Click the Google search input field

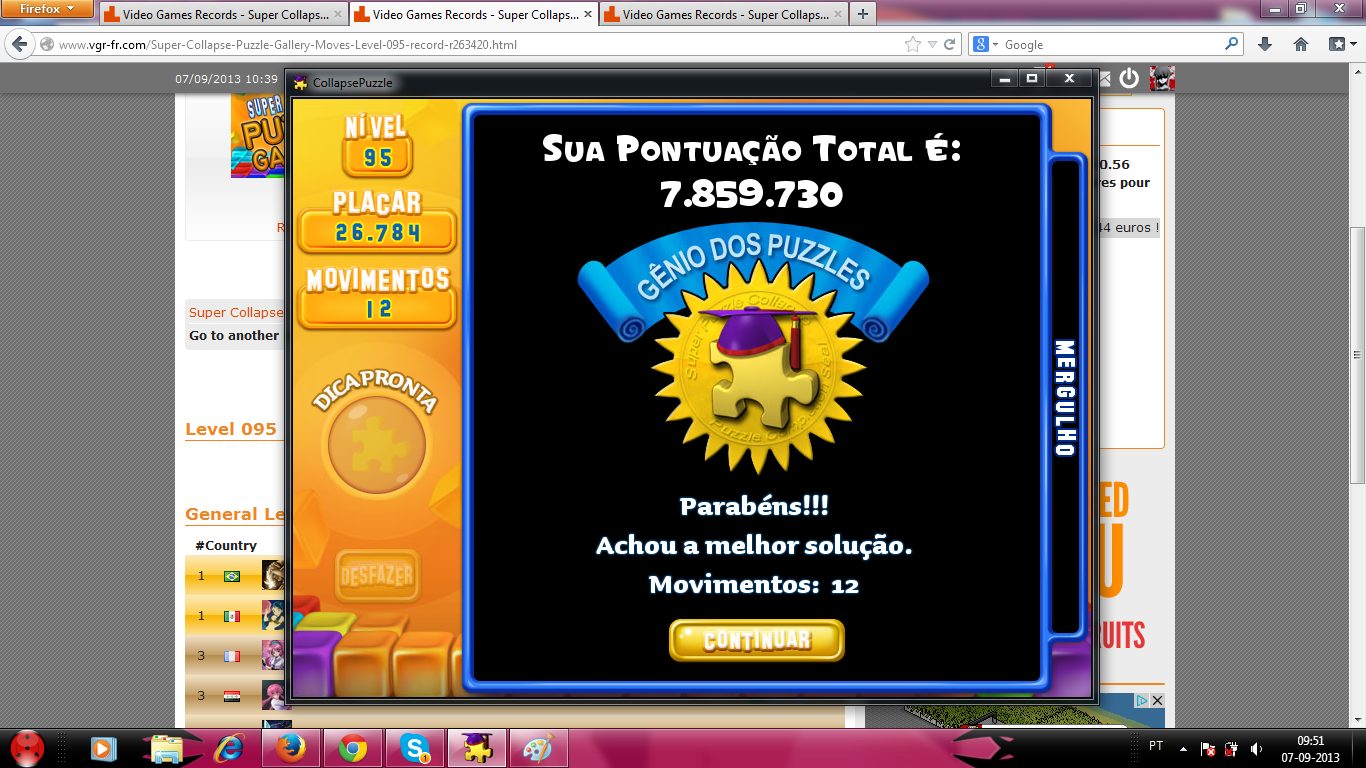(x=1110, y=44)
